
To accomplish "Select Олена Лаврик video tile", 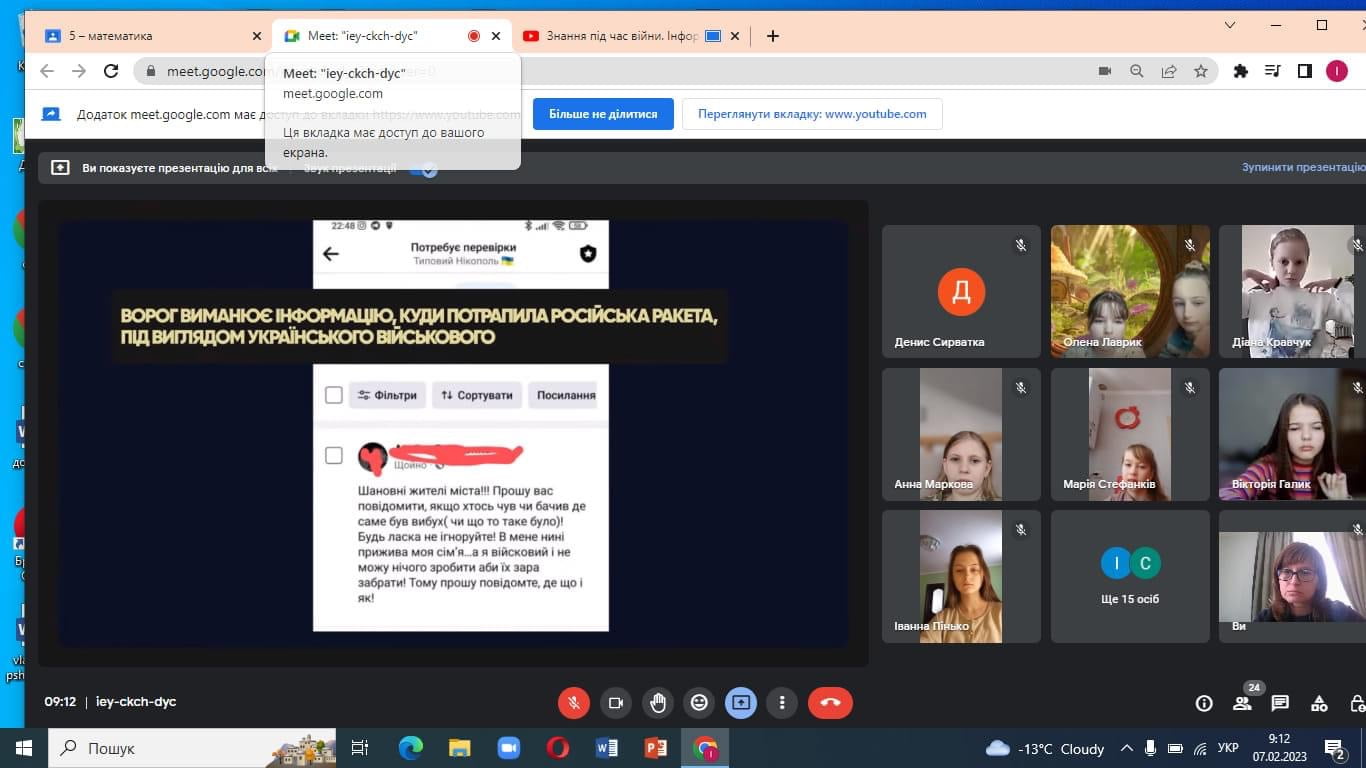I will tap(1130, 291).
